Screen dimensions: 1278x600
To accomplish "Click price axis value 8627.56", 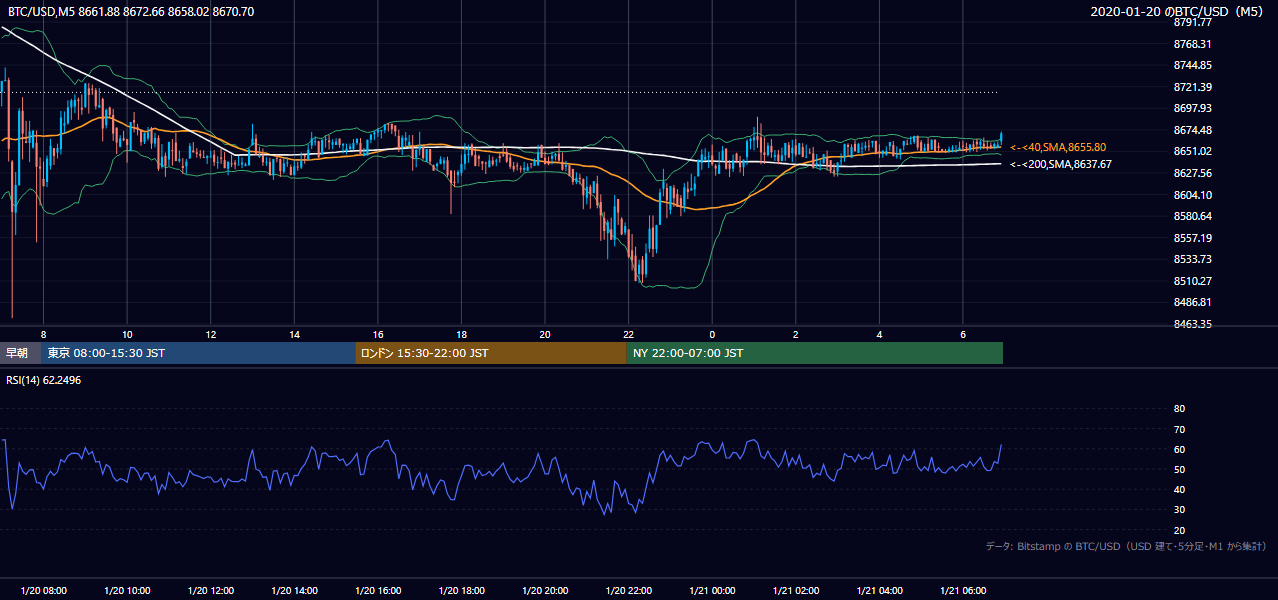I will pyautogui.click(x=1192, y=173).
